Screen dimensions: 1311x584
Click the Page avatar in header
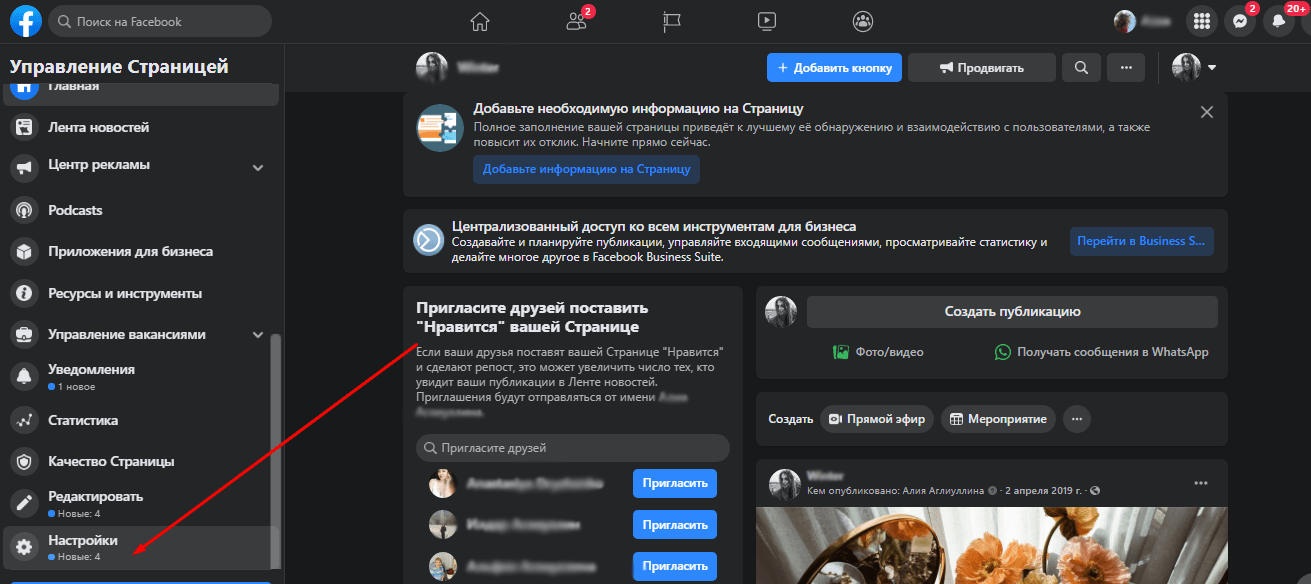pos(432,68)
